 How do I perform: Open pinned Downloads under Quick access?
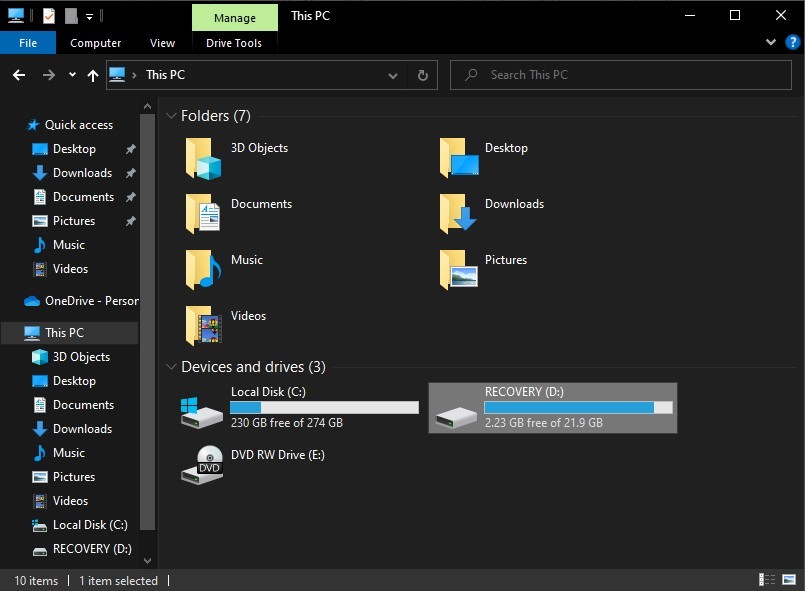click(x=82, y=173)
